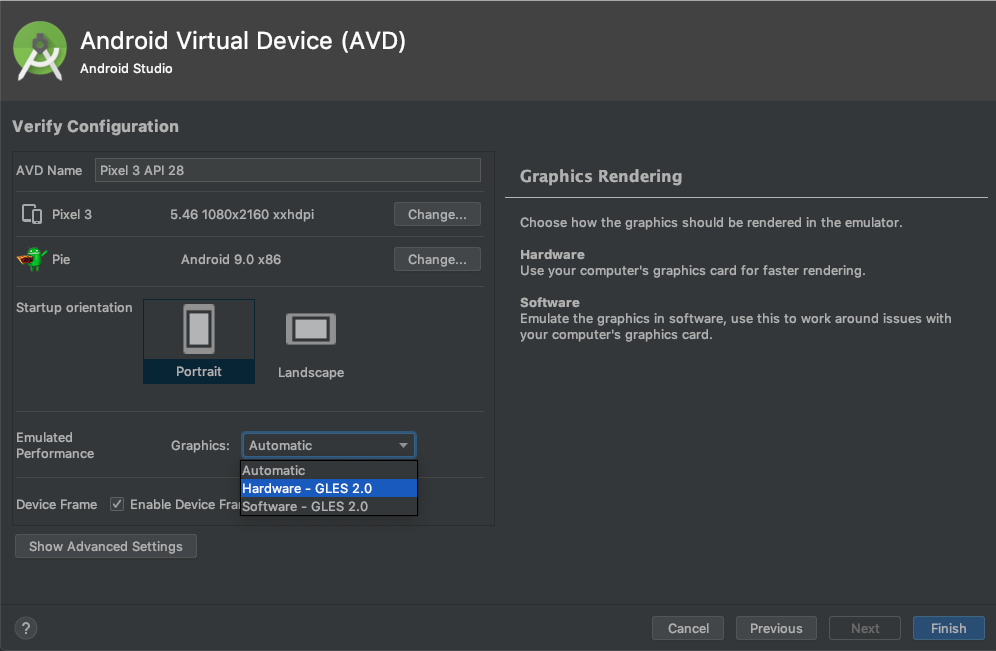The width and height of the screenshot is (996, 651).
Task: Click the AVD Name text field
Action: (287, 170)
